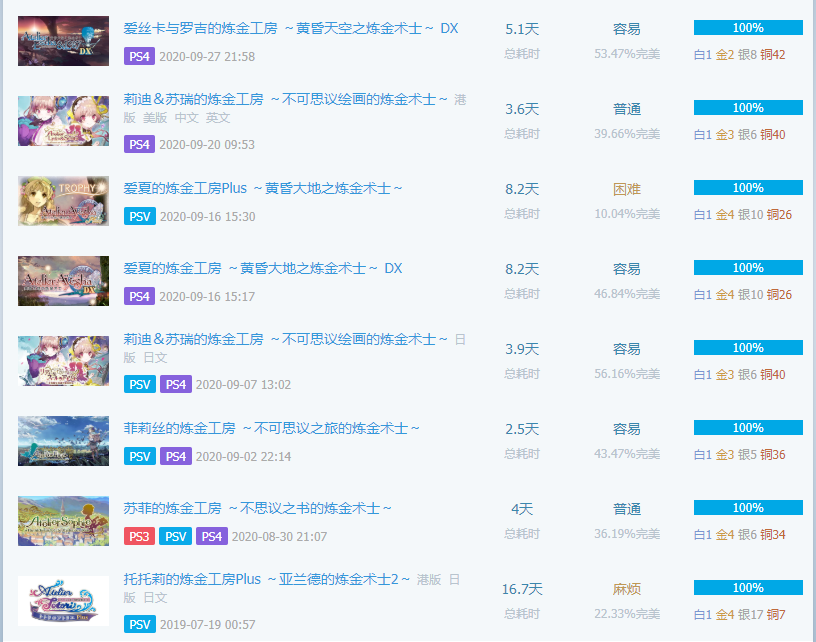Image resolution: width=816 pixels, height=642 pixels.
Task: Click 36.19%完美 completion text
Action: (x=627, y=534)
